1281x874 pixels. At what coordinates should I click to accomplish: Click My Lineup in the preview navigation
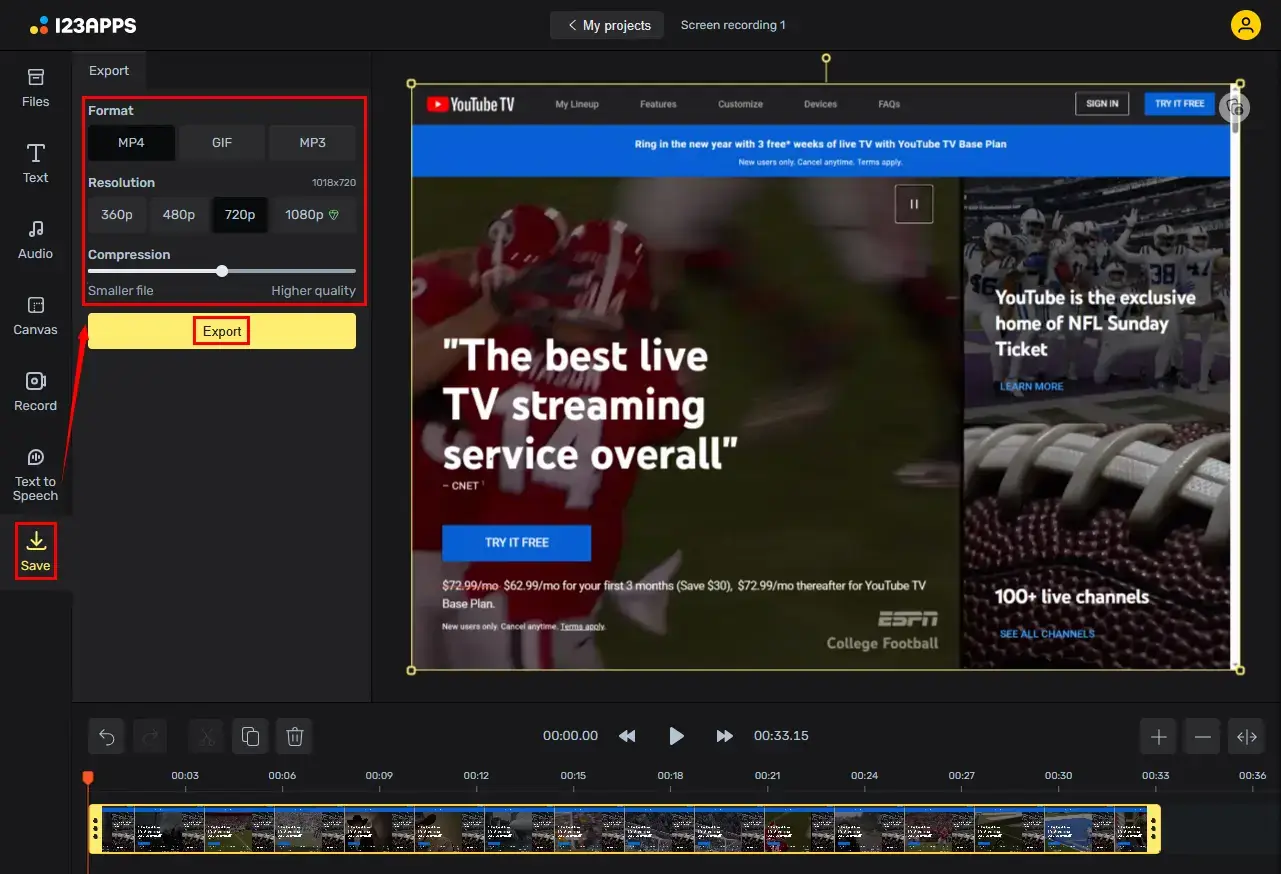[576, 104]
